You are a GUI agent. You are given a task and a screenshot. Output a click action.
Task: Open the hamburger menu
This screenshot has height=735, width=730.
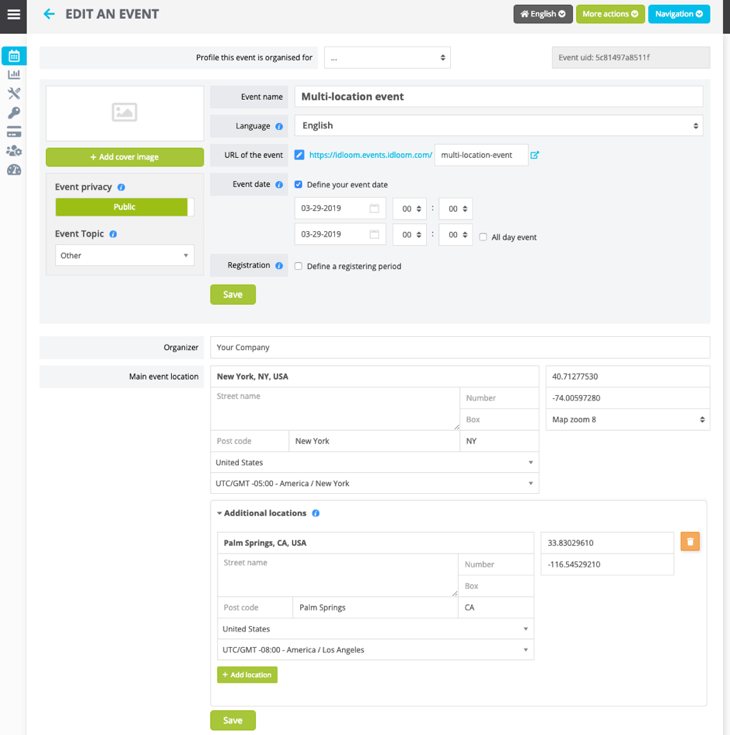[x=14, y=15]
